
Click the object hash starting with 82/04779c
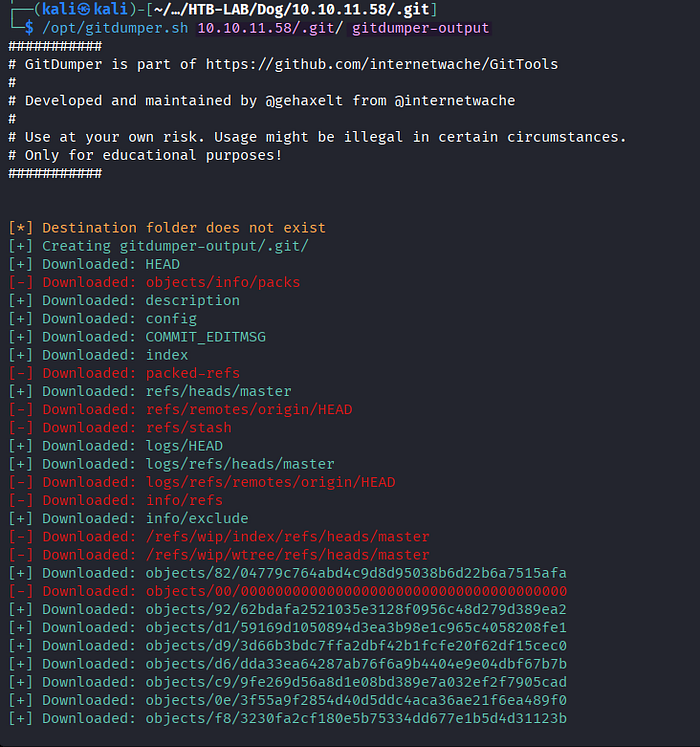point(356,573)
